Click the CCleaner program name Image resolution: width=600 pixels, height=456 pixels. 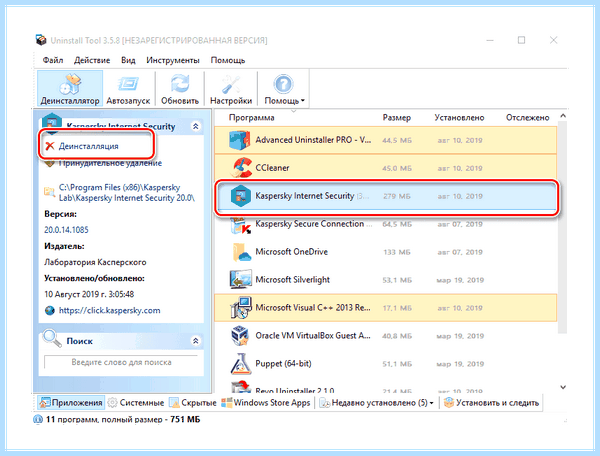coord(272,168)
